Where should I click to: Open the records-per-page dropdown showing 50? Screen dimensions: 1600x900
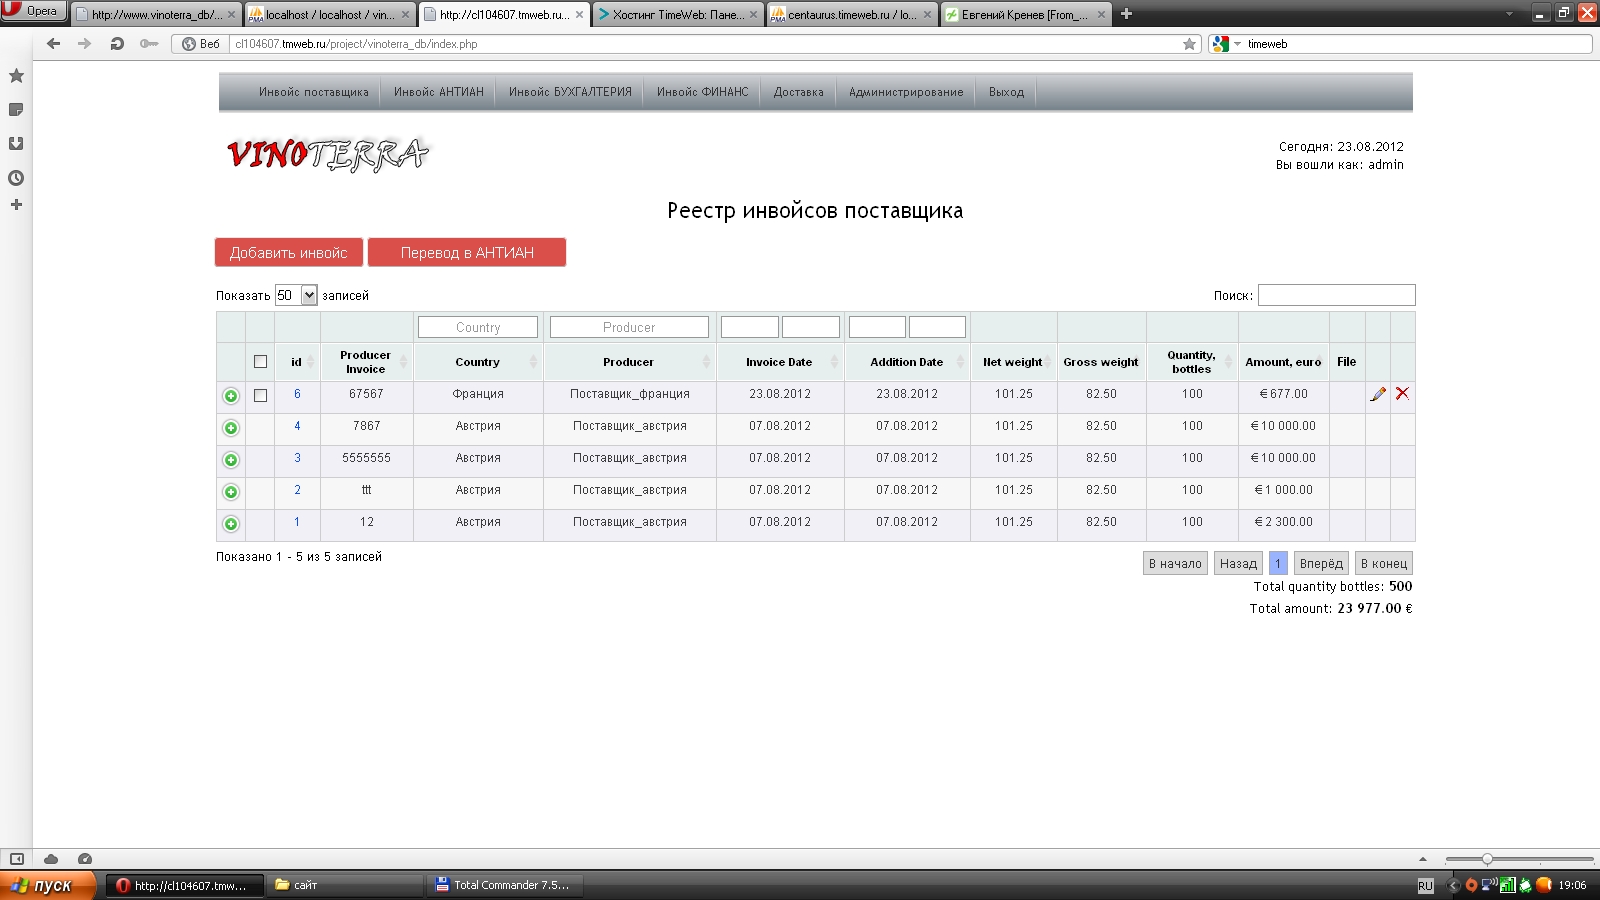pos(296,295)
